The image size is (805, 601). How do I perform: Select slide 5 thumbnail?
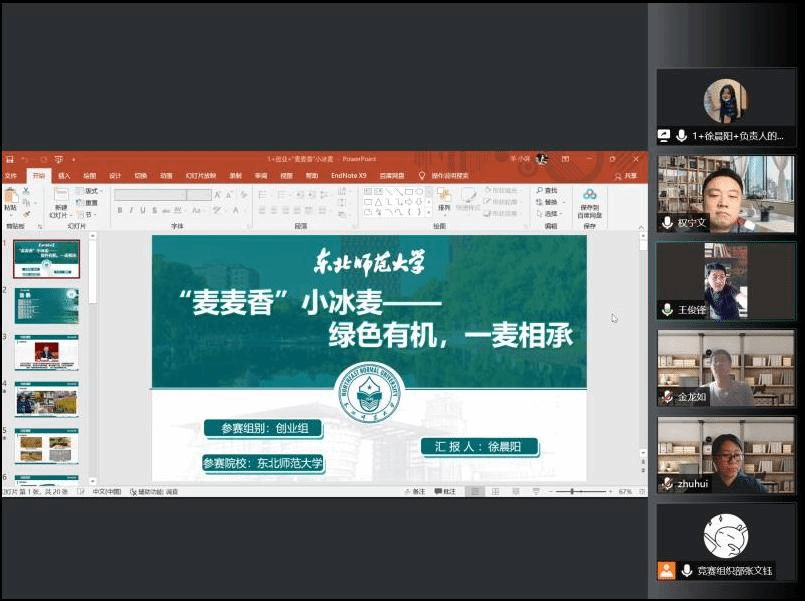[x=47, y=445]
